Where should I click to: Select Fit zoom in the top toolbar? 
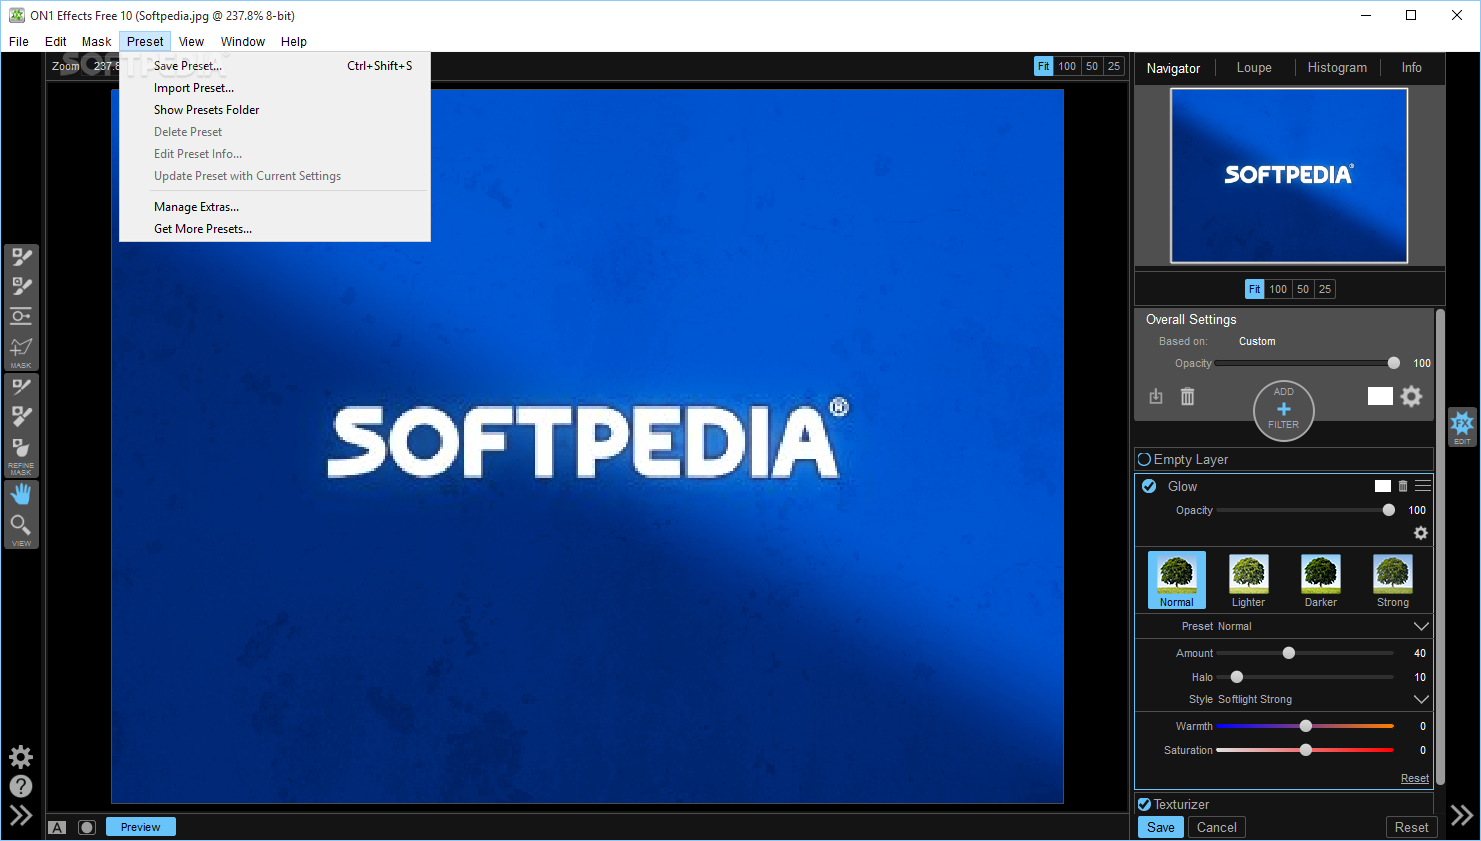[x=1043, y=66]
